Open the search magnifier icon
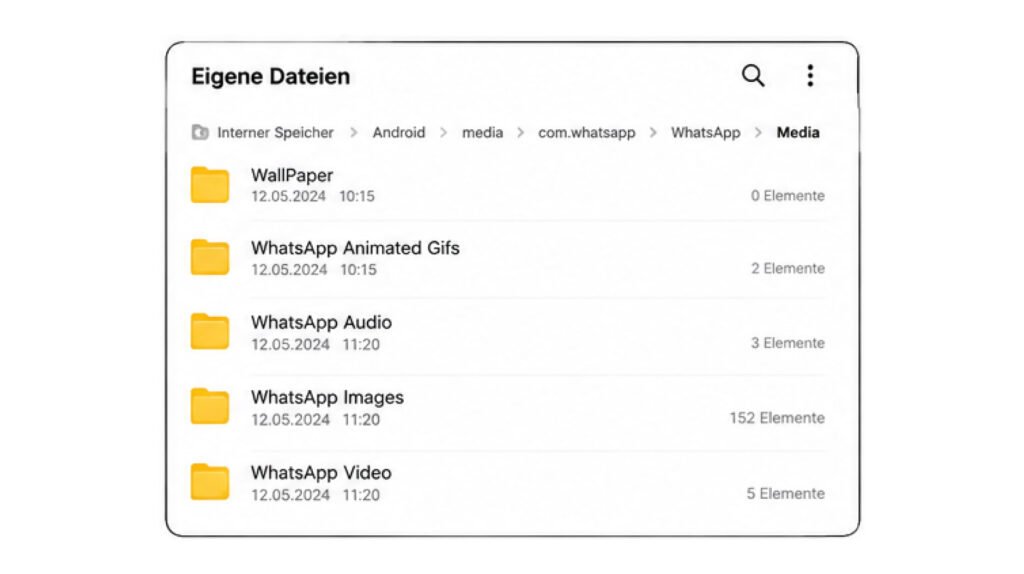Viewport: 1024px width, 574px height. click(753, 76)
